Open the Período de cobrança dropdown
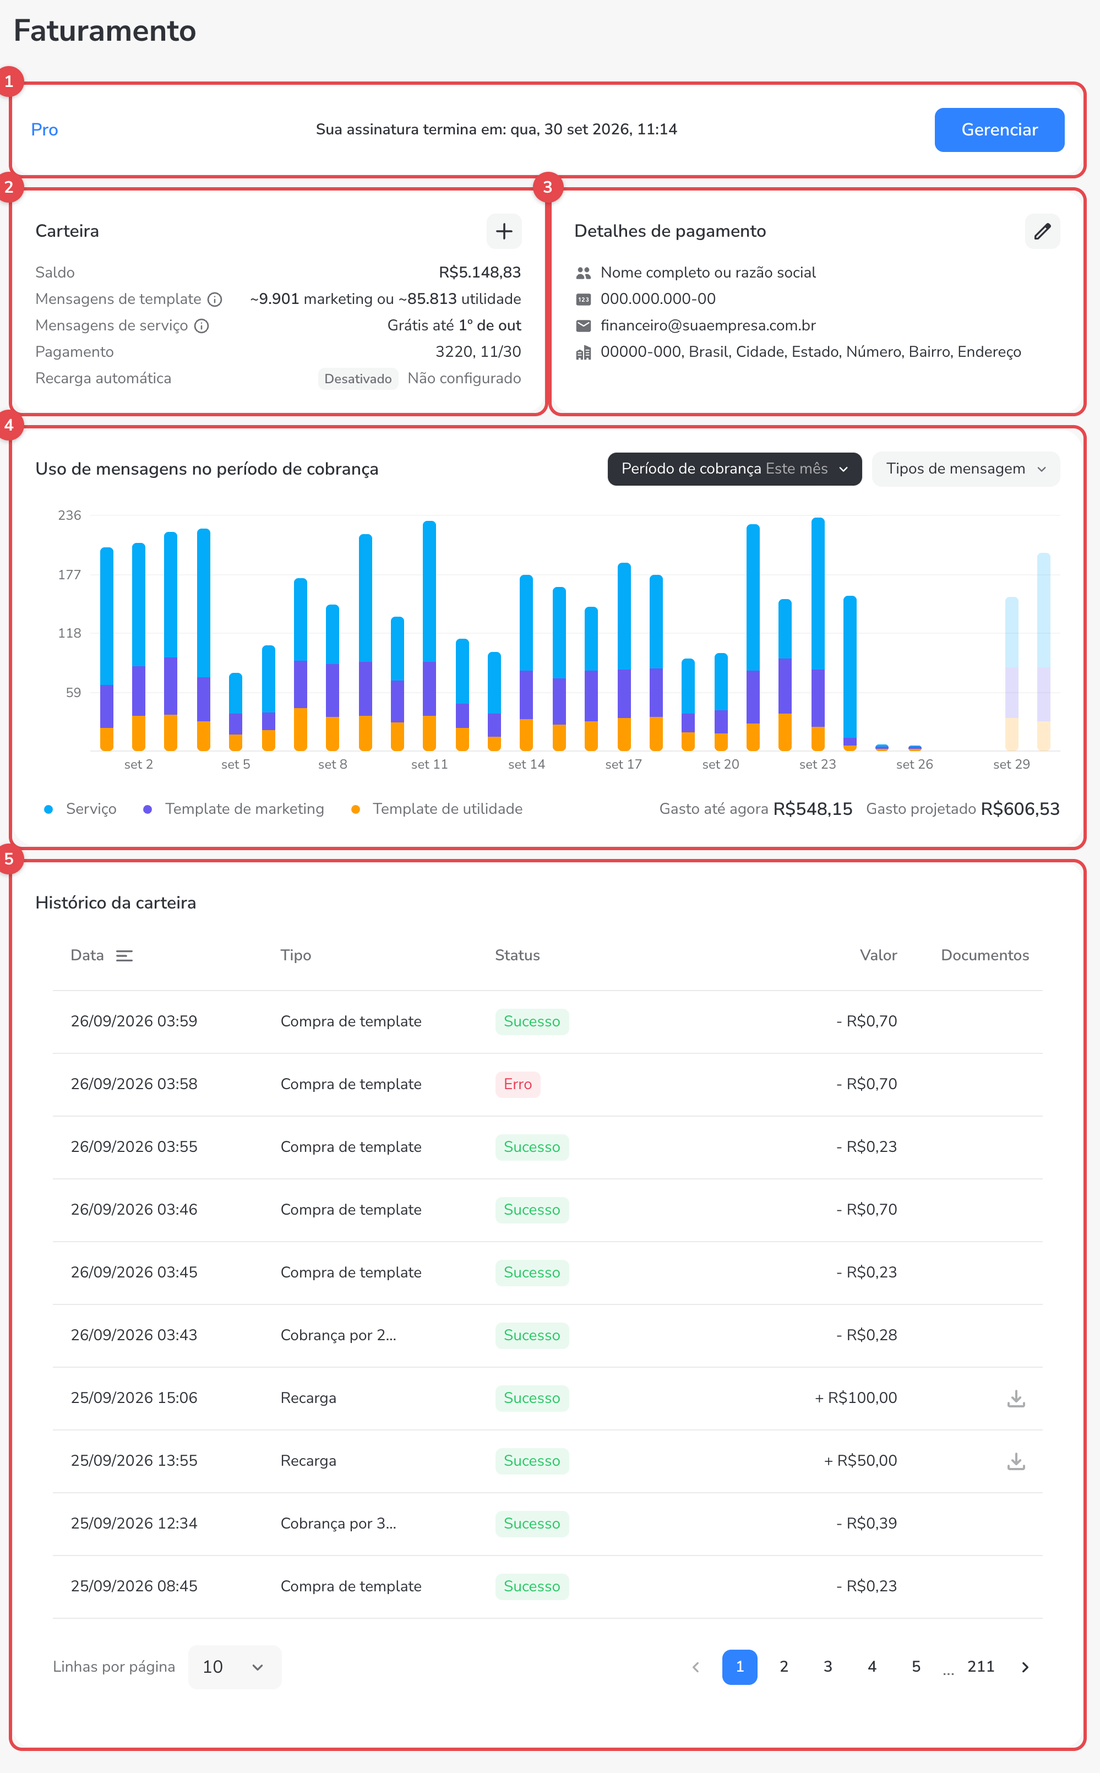 click(735, 469)
